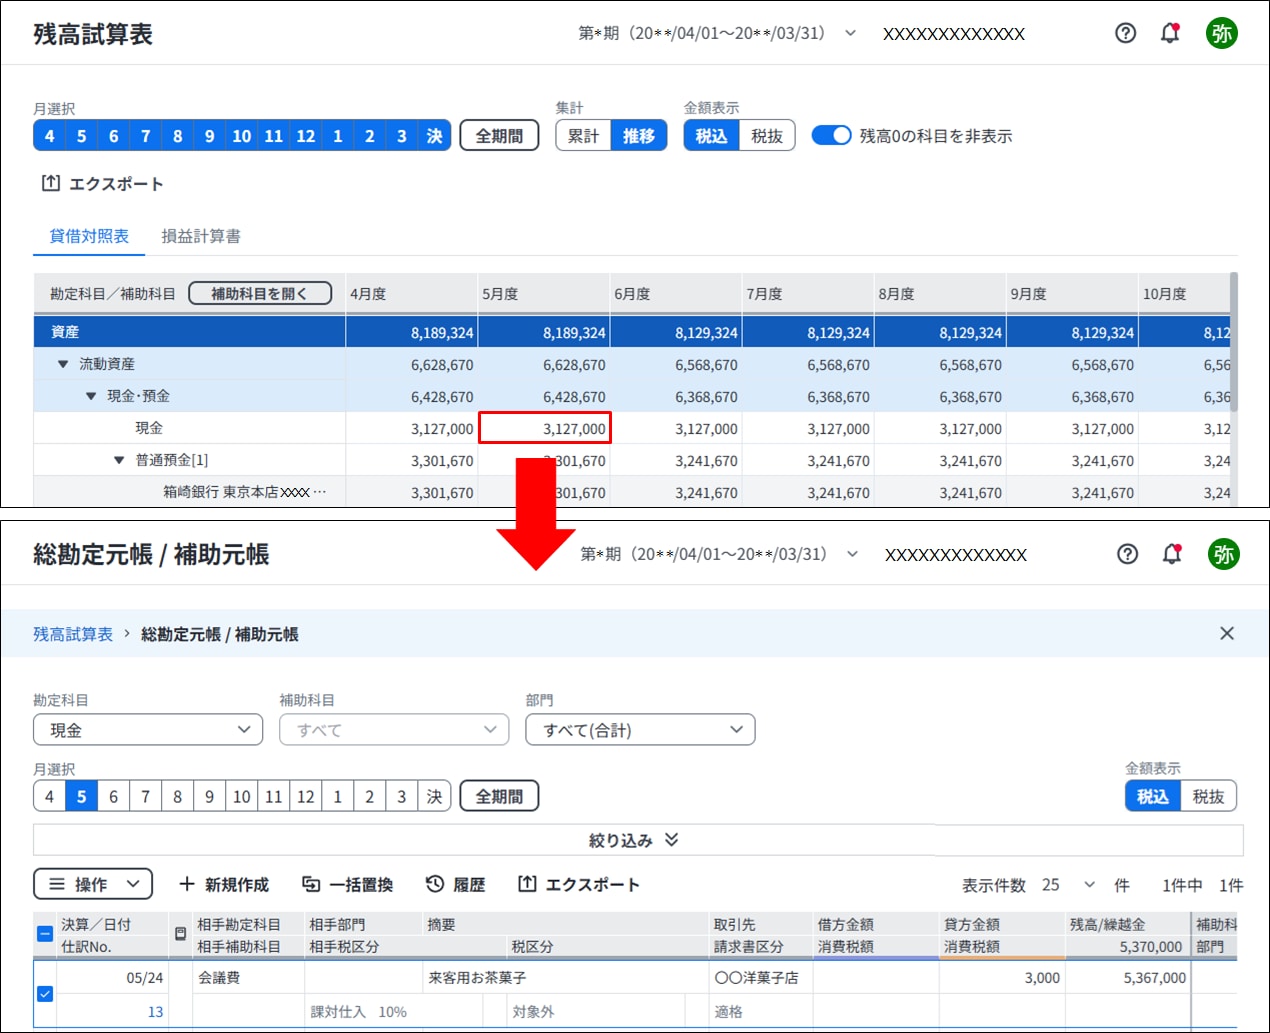Select month 9 in ledger month selector
The width and height of the screenshot is (1270, 1033).
coord(209,796)
